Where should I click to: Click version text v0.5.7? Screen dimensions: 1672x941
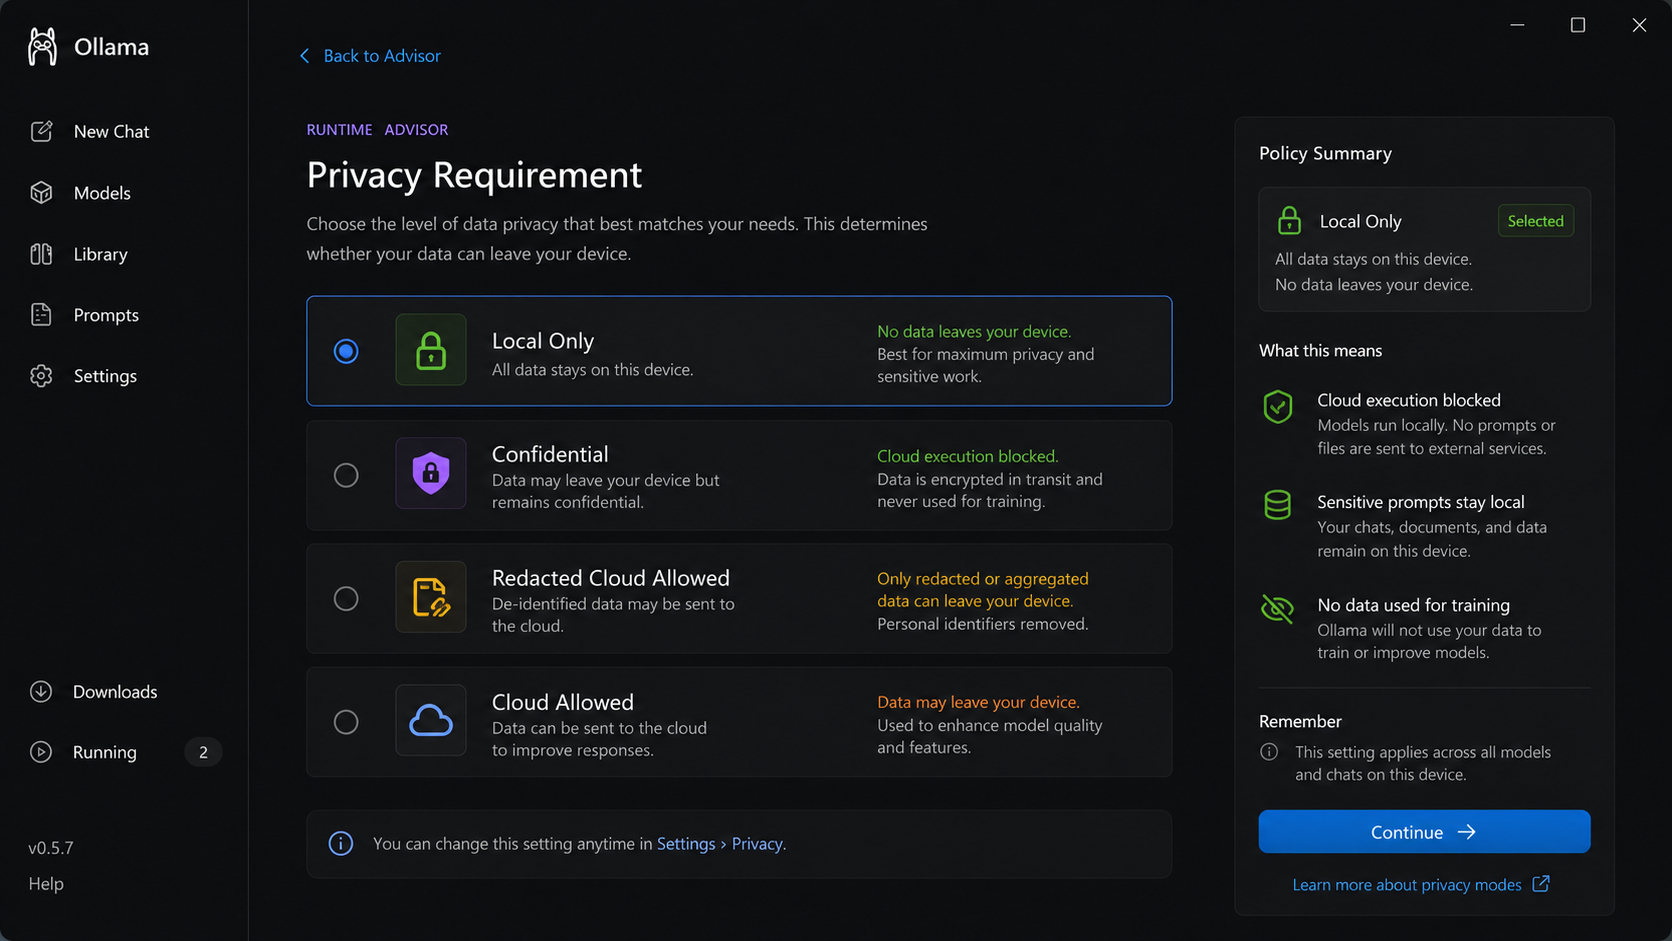point(51,848)
